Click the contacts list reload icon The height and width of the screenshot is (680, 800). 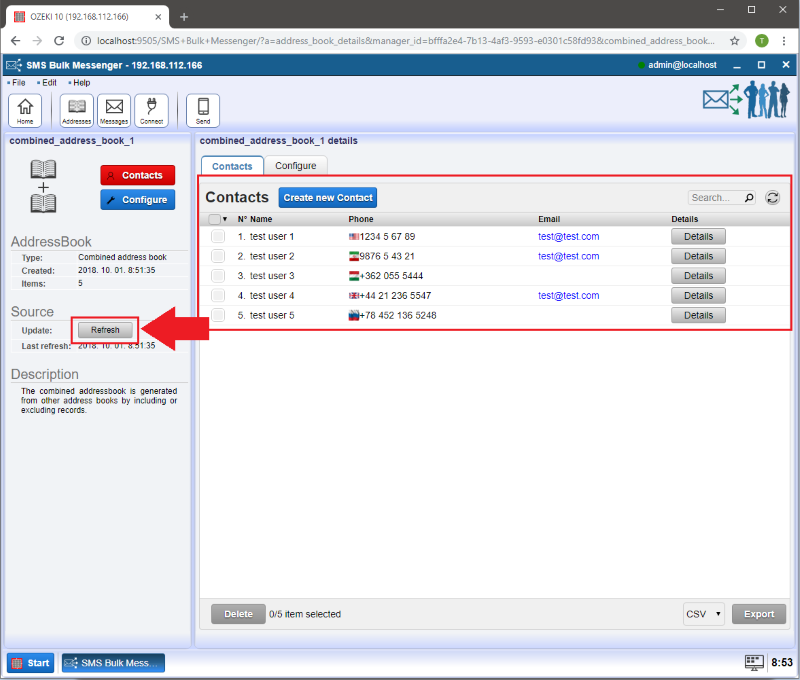[x=773, y=198]
